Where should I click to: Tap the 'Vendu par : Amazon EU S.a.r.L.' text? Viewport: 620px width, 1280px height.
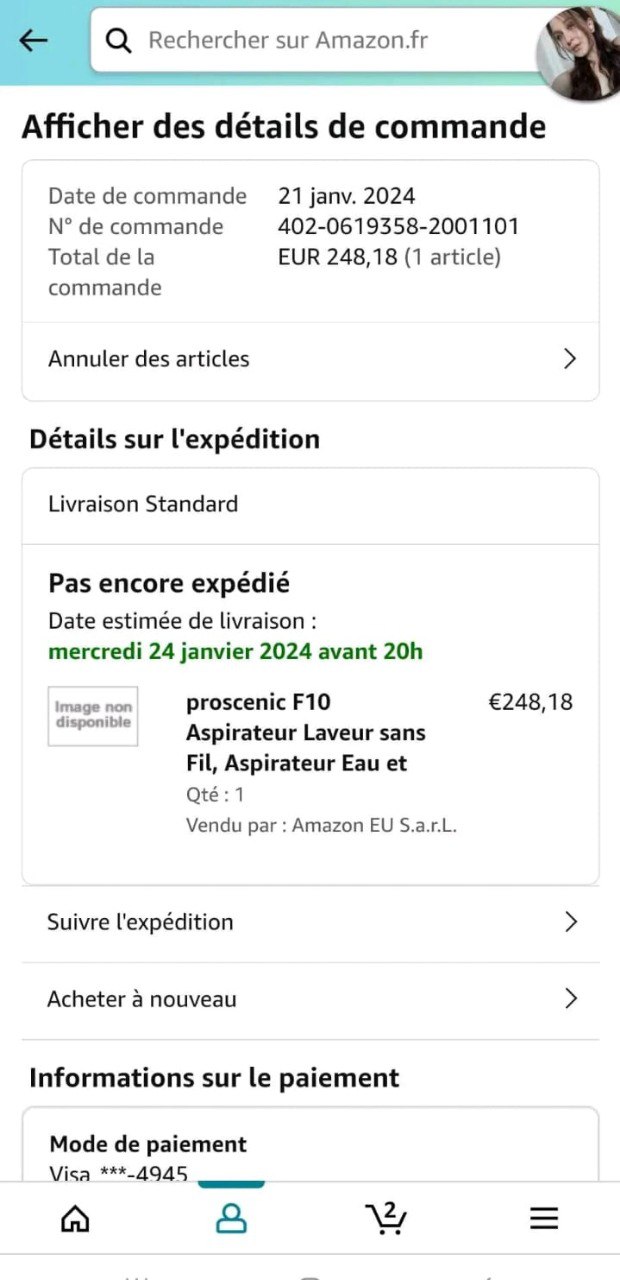321,826
